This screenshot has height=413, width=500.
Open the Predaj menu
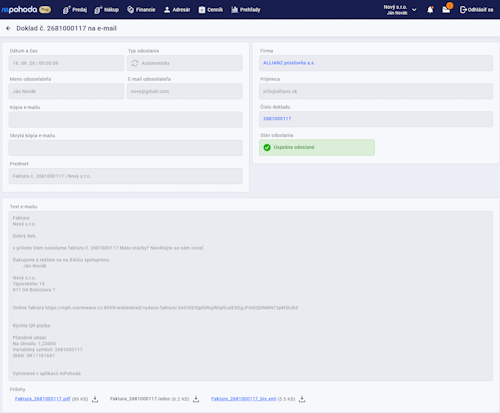(75, 10)
